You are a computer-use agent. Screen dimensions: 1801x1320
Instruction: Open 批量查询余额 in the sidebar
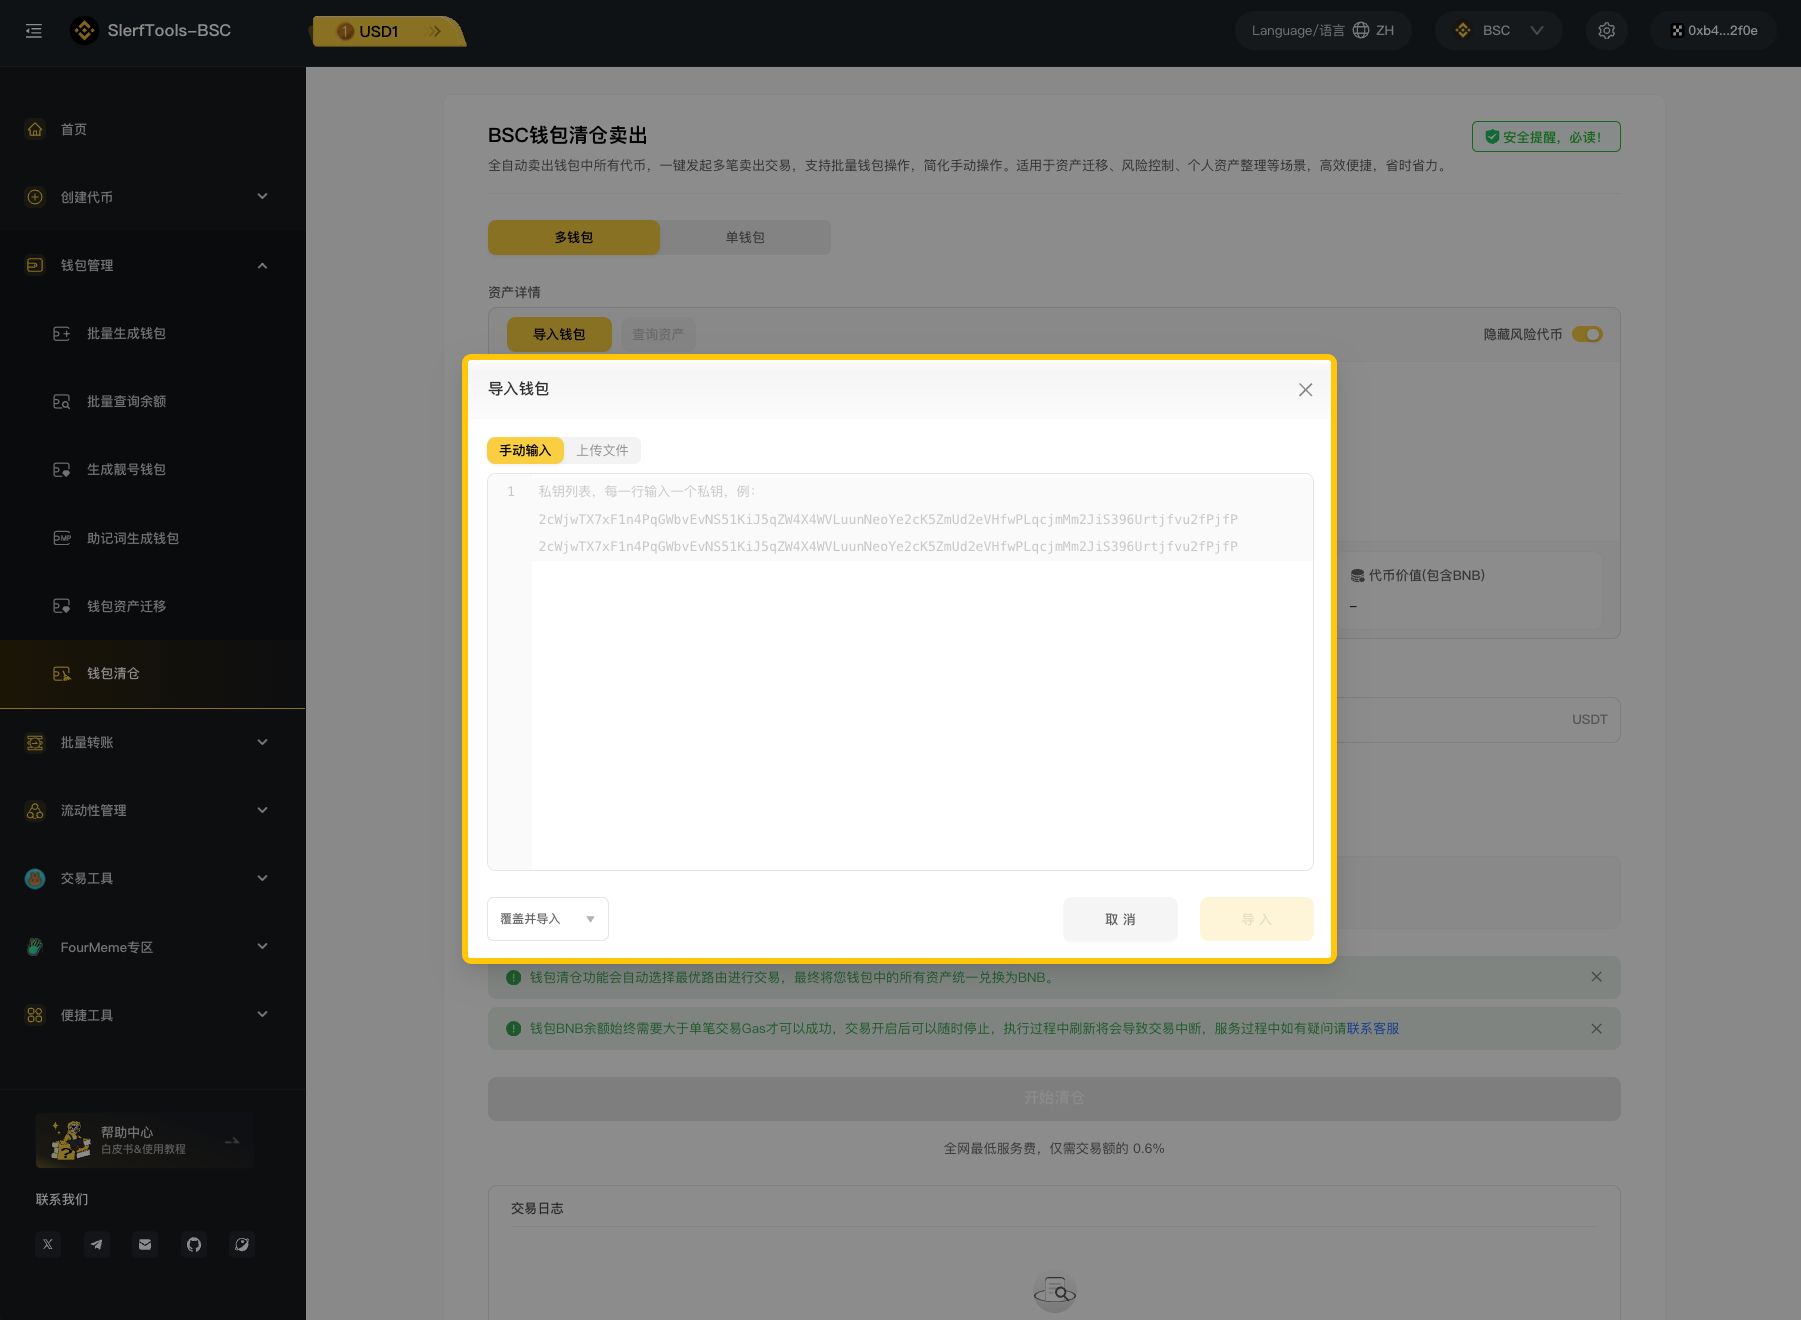(x=126, y=402)
